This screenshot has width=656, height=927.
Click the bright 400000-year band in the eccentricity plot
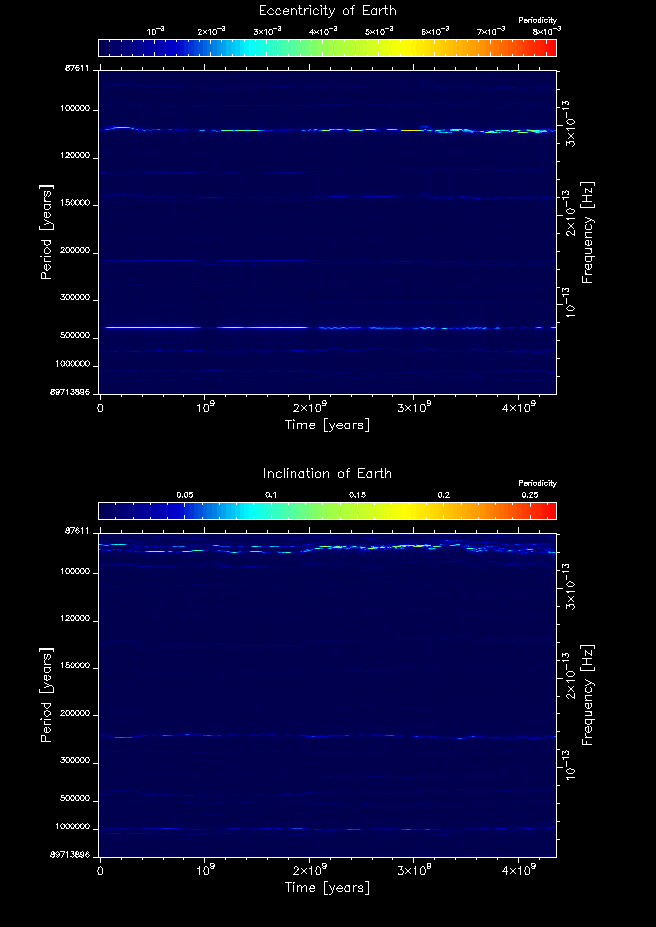pos(250,327)
